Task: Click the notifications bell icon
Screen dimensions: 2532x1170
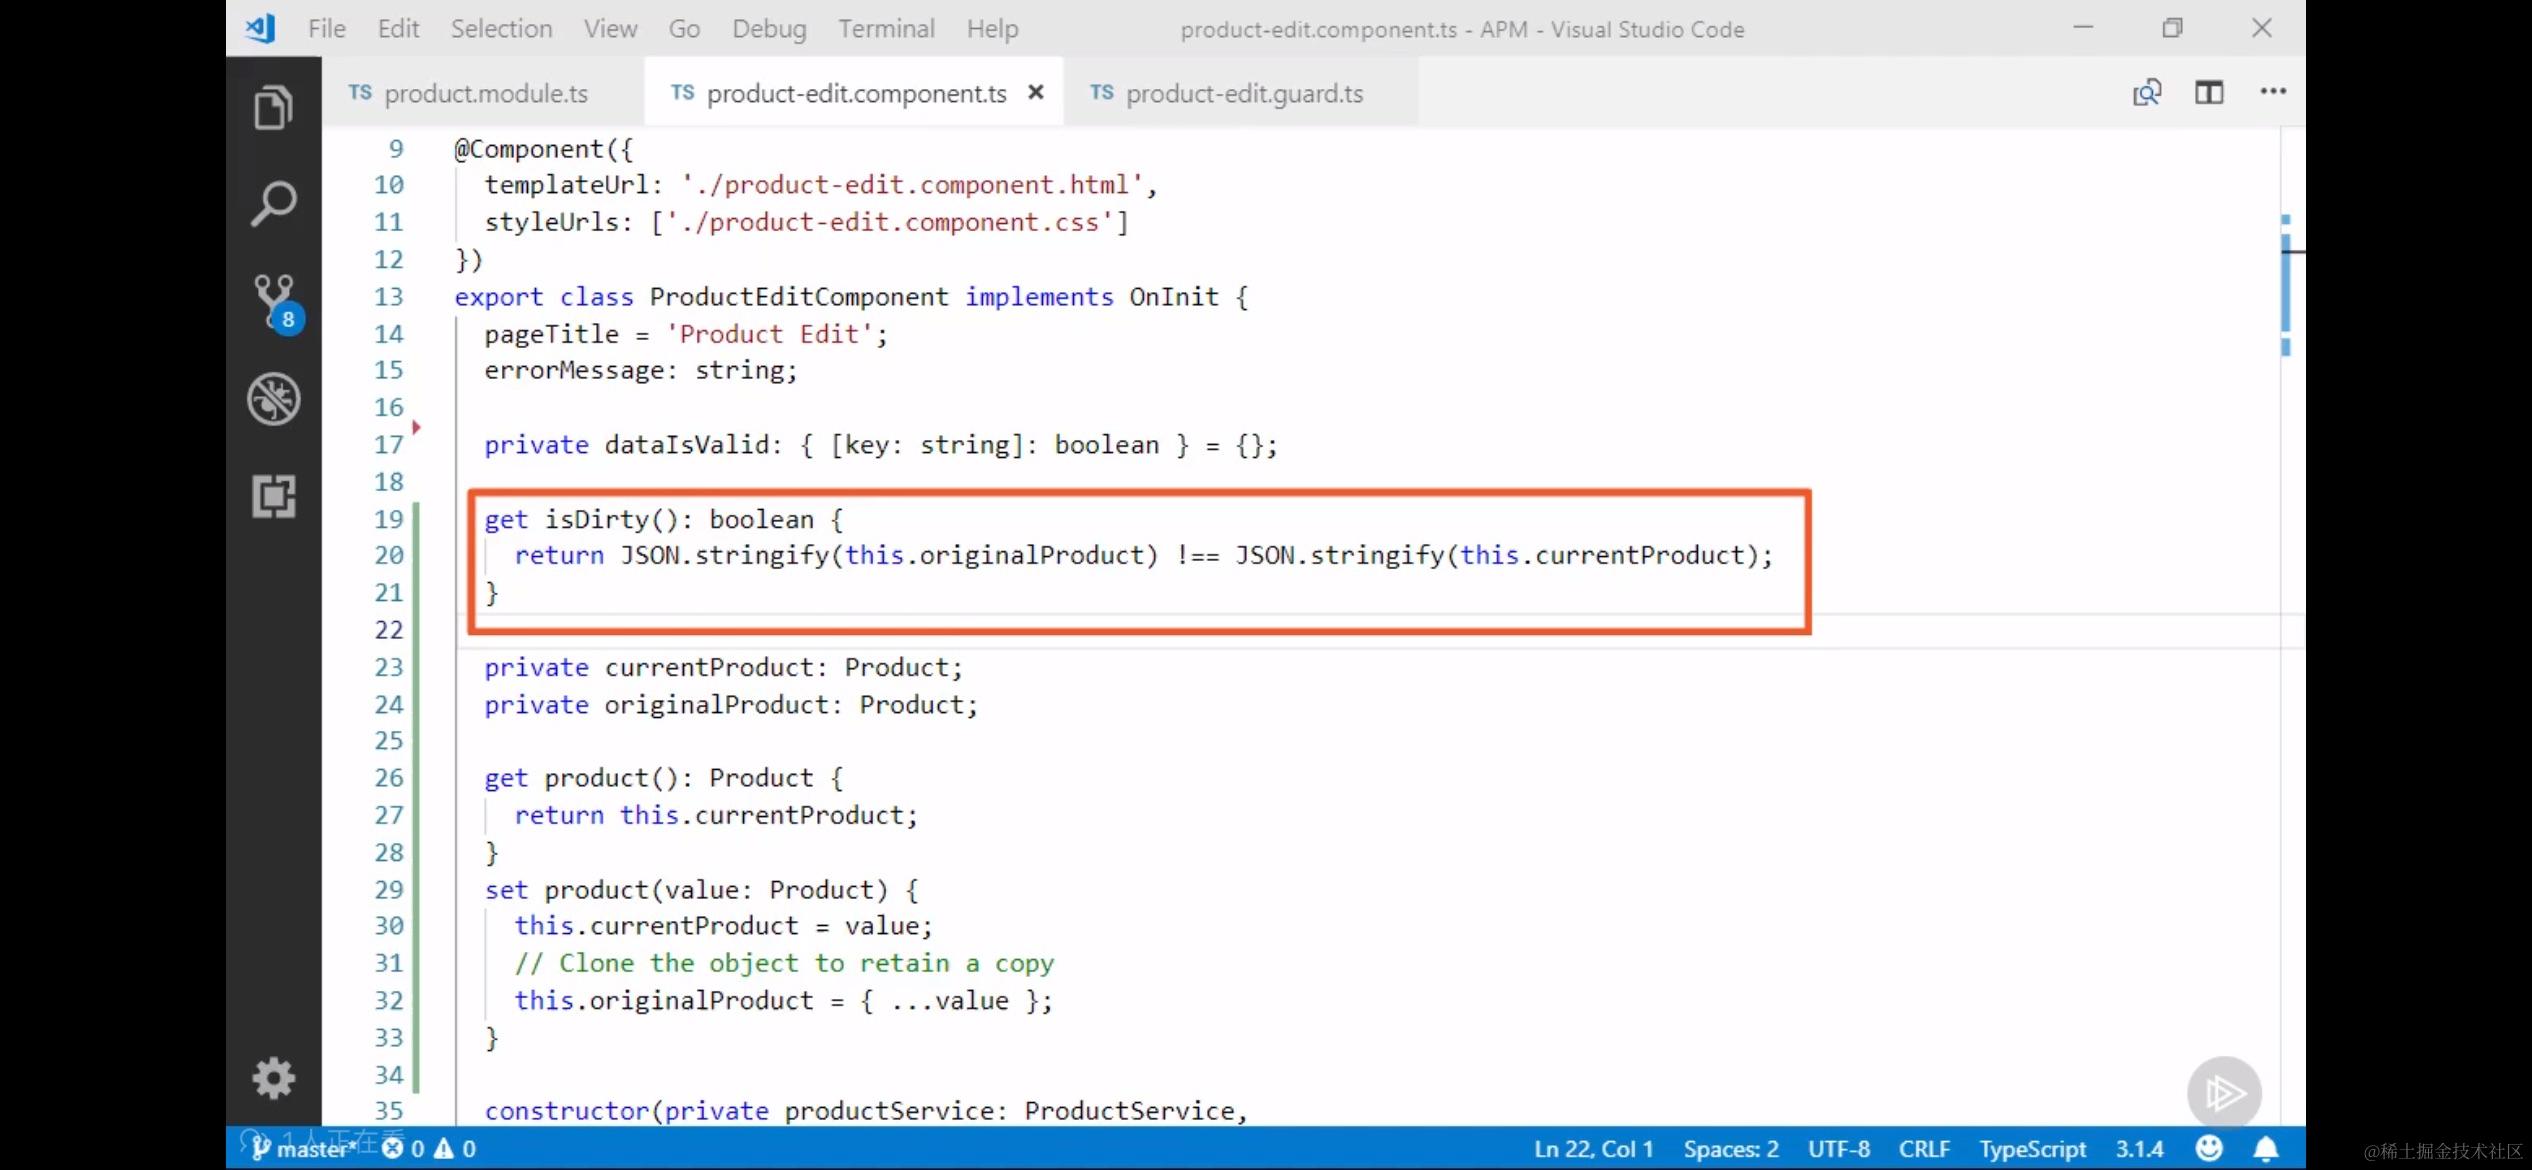Action: 2266,1149
